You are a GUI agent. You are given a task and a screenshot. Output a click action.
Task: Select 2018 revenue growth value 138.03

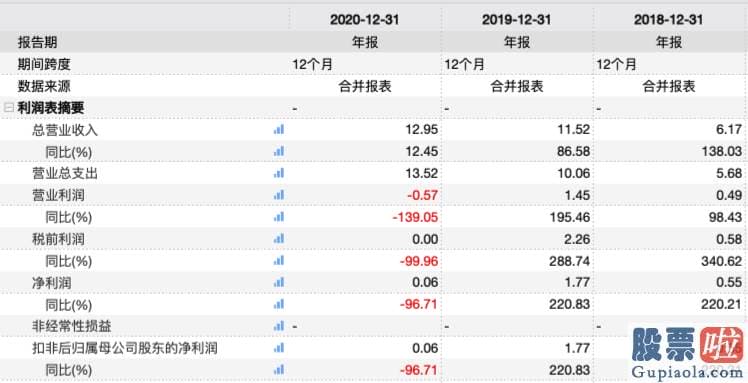click(722, 151)
